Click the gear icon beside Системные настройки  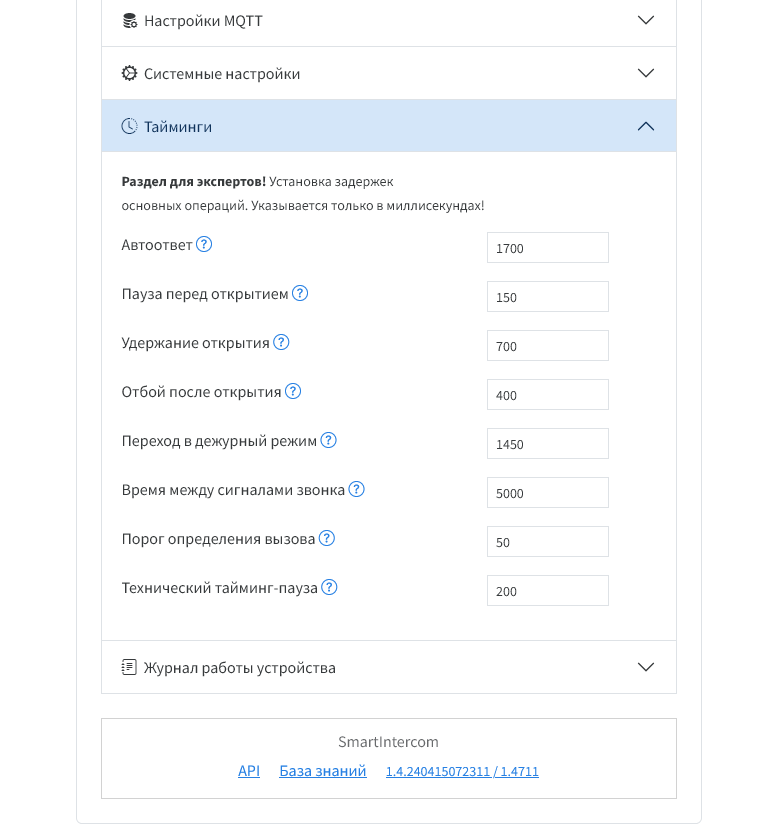130,72
